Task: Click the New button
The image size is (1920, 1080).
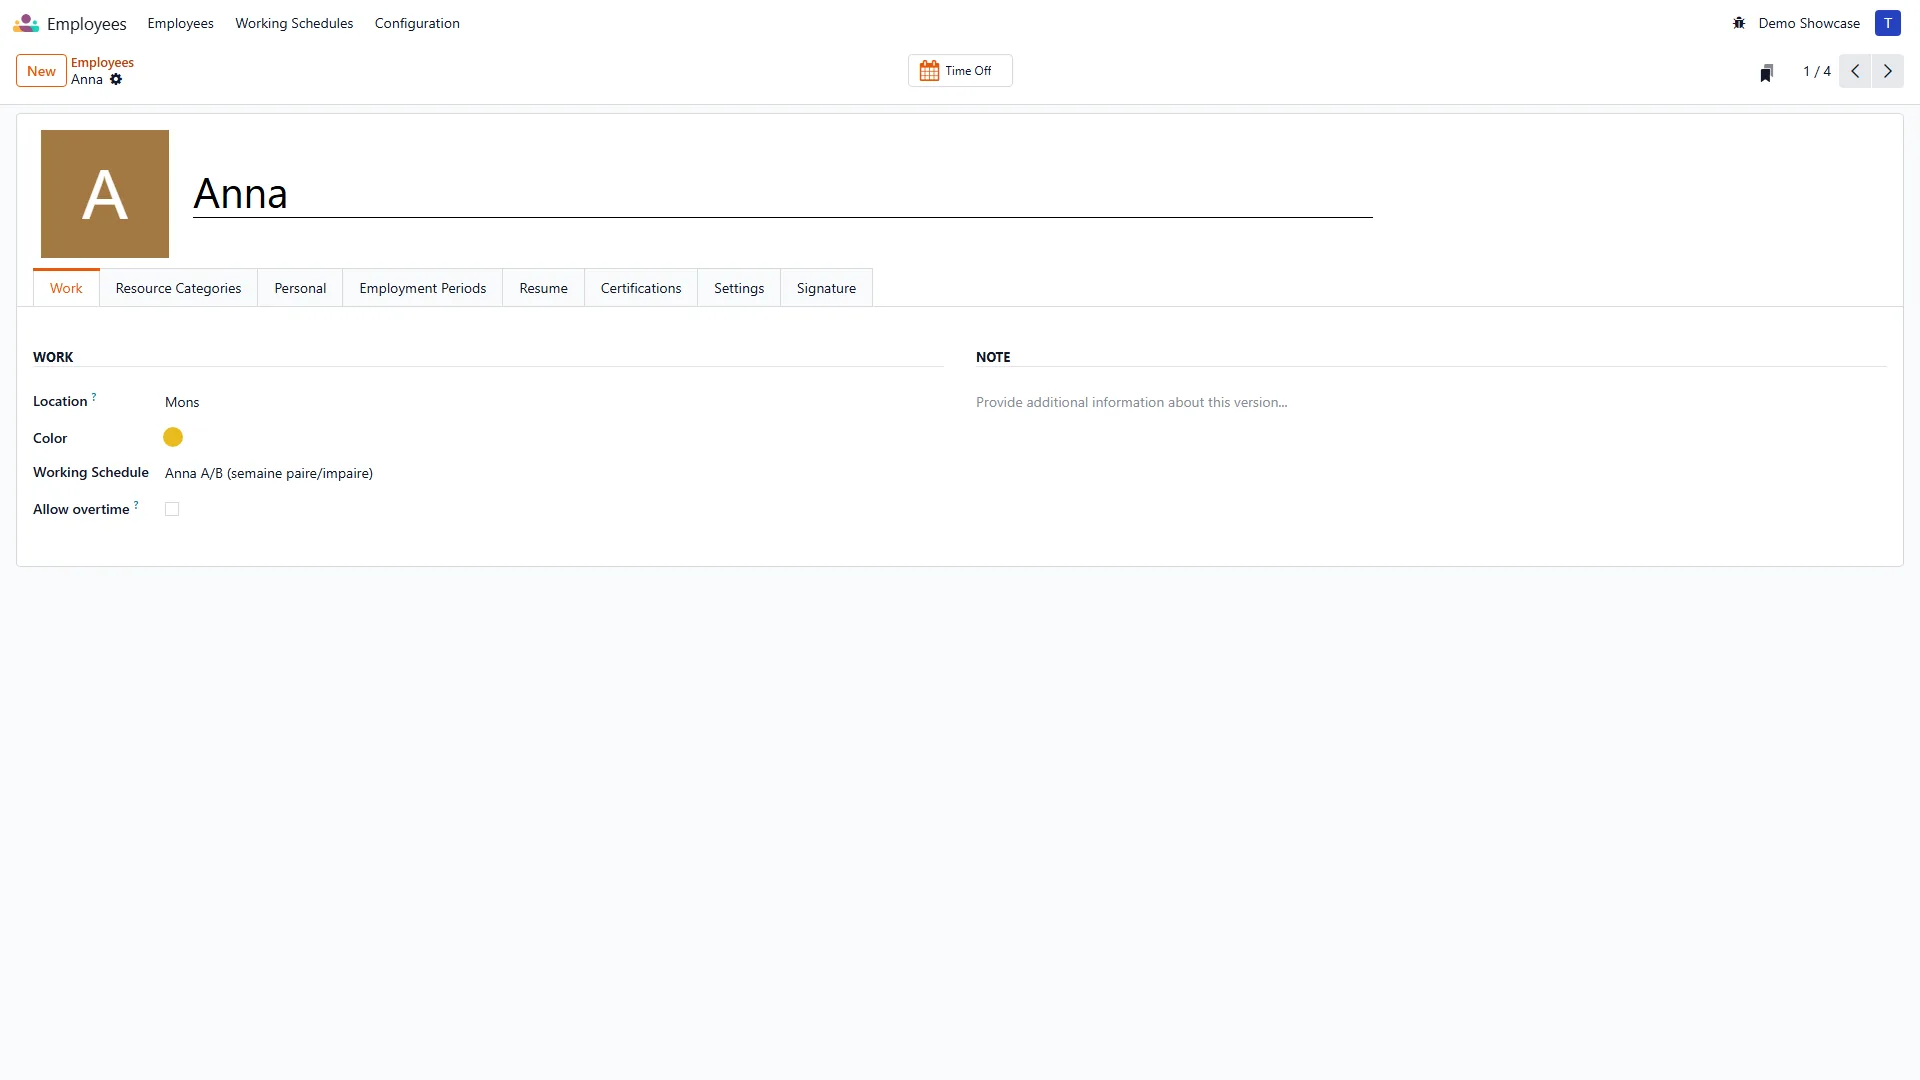Action: tap(41, 71)
